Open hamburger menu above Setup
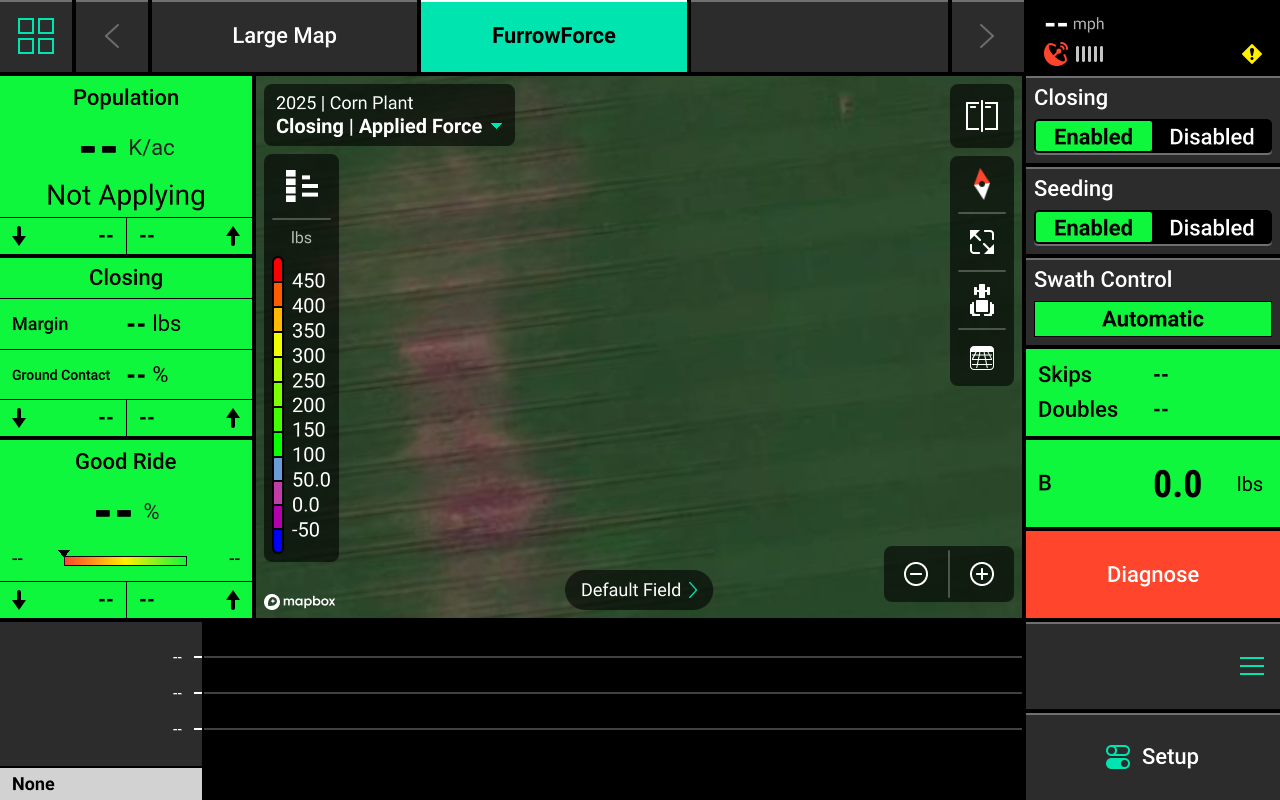Screen dimensions: 1280x800 click(1251, 667)
